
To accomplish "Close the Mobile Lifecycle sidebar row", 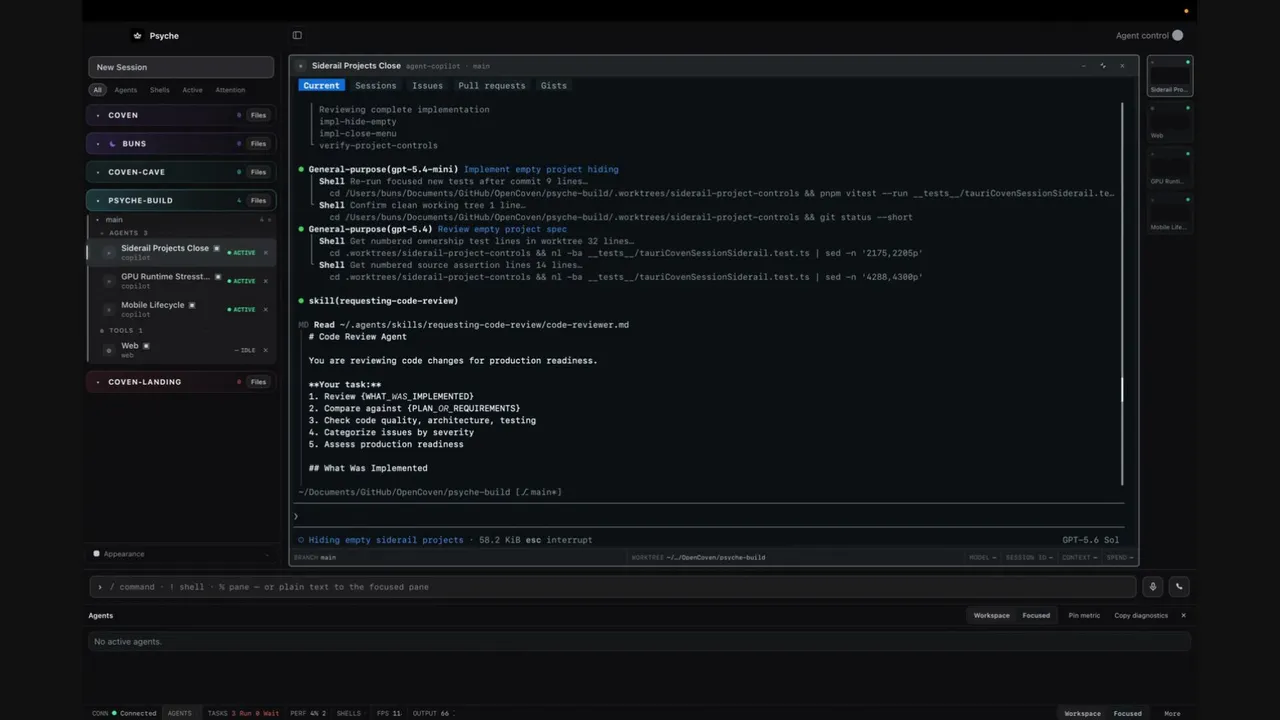I will click(x=266, y=309).
